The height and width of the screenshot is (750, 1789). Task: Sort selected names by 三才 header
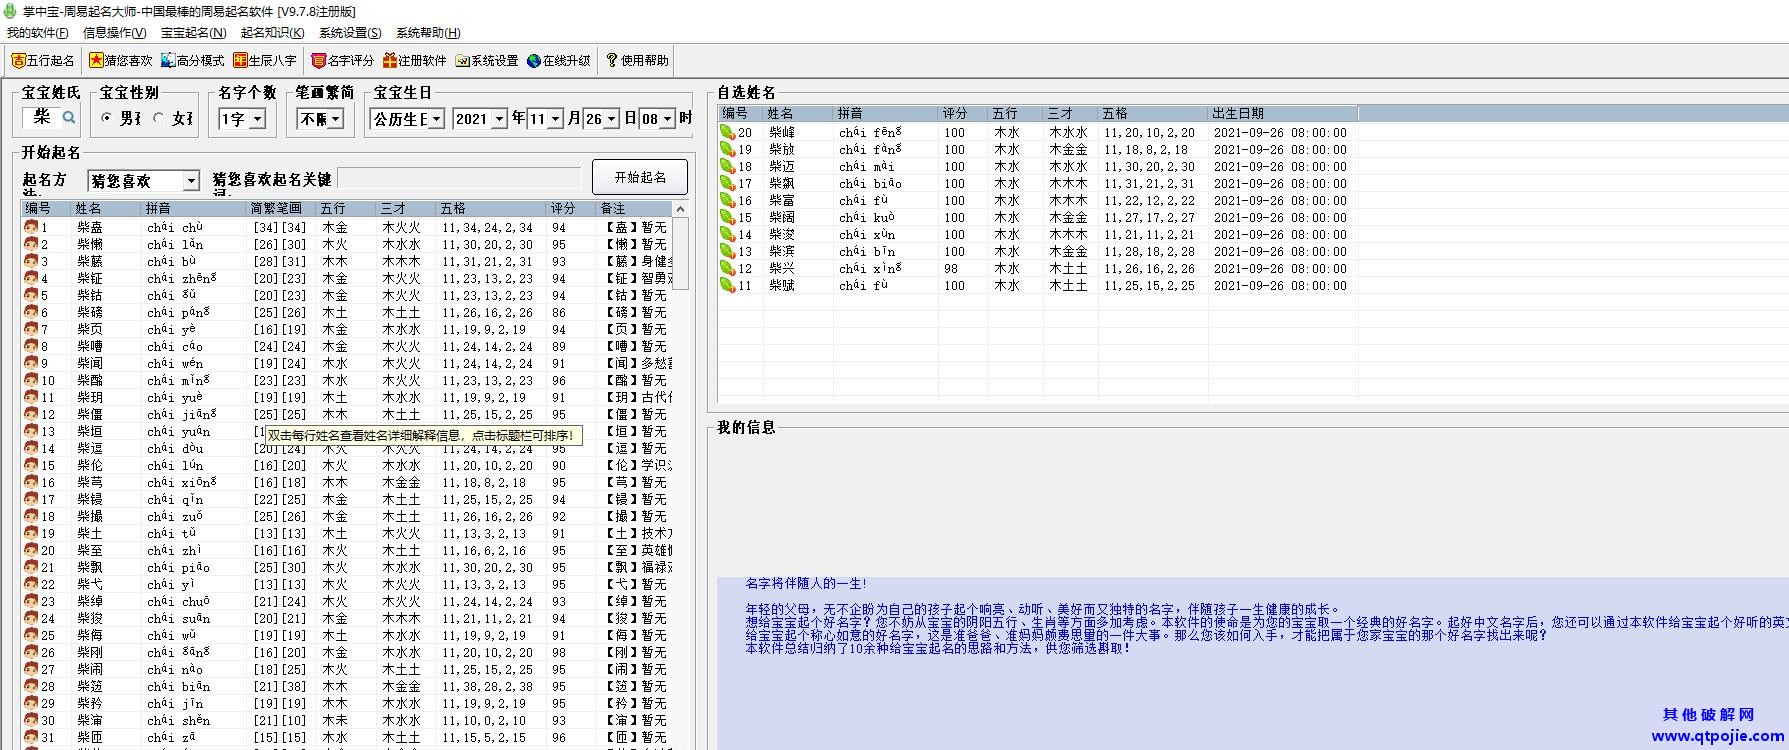coord(1071,113)
